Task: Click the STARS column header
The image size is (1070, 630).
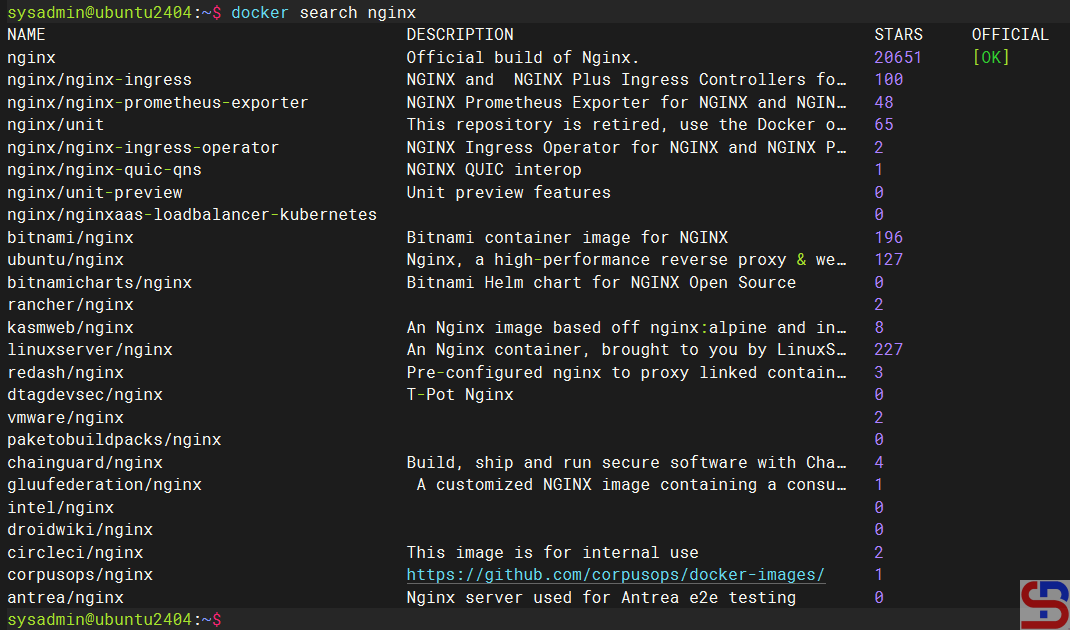Action: click(x=898, y=35)
